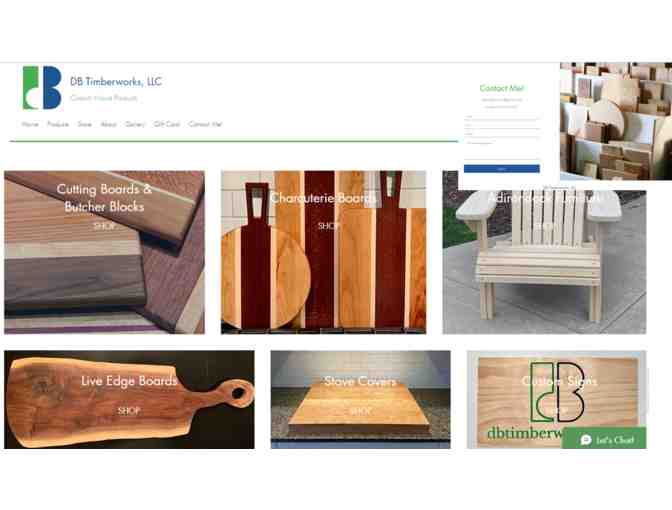Click the blue submit button in contact form
The image size is (672, 510).
[x=501, y=168]
